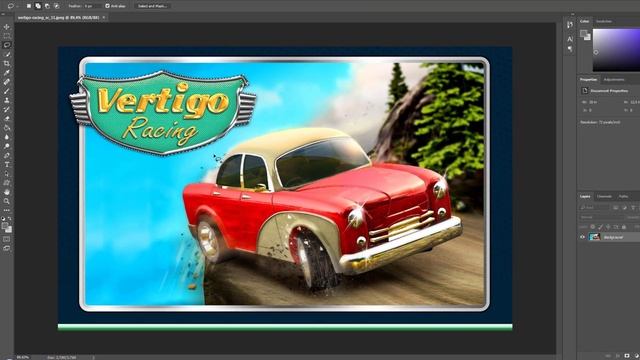Screen dimensions: 640x360
Task: Set lasso to Intersect with selection
Action: [57, 6]
